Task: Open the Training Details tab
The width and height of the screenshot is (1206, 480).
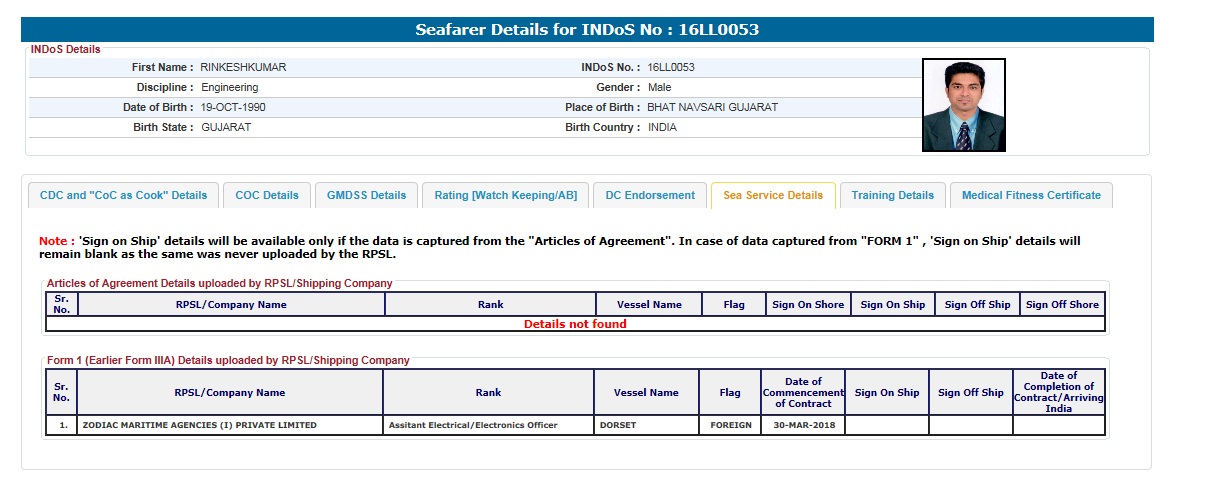Action: tap(892, 195)
